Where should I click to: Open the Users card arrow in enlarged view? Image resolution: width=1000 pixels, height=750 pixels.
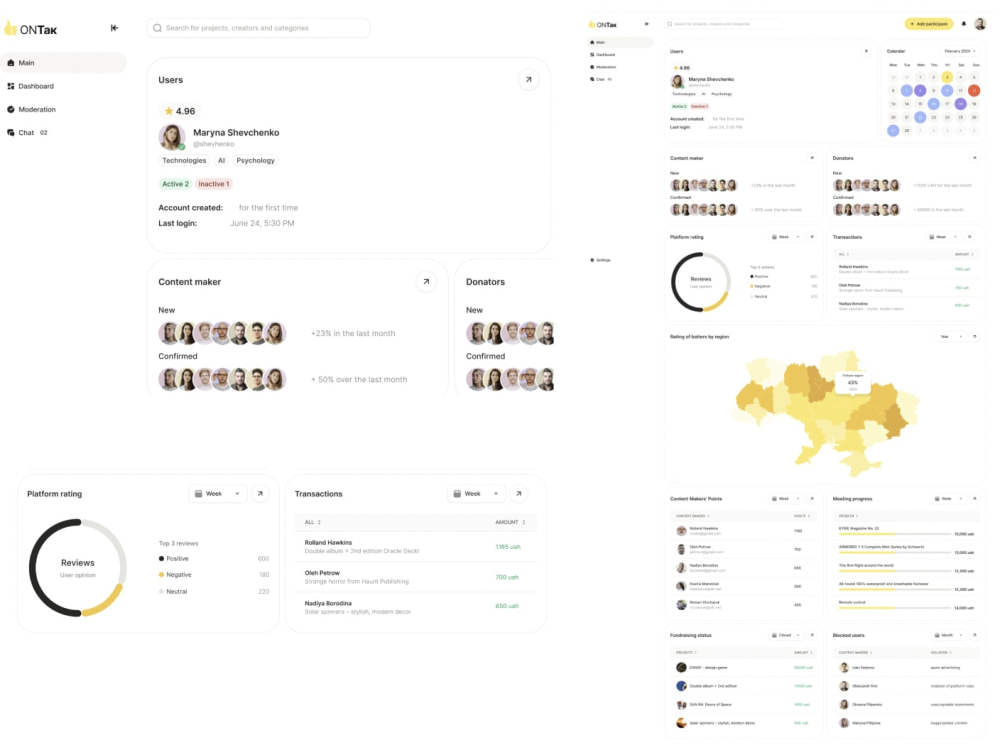click(528, 80)
